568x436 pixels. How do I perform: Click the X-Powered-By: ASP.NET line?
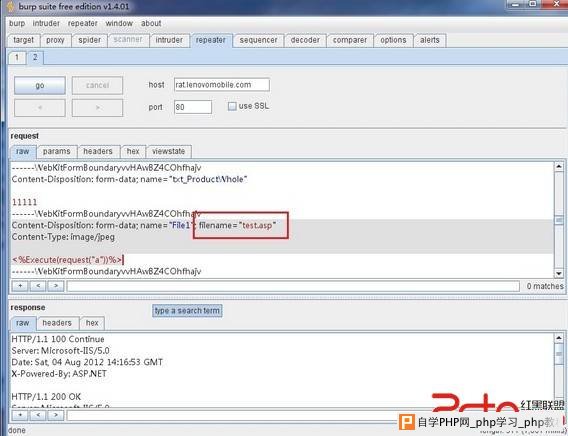click(x=59, y=374)
